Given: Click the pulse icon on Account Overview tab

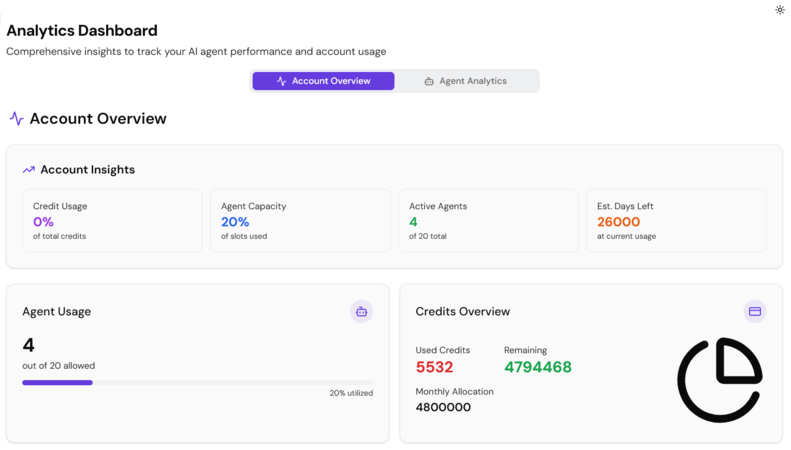Looking at the screenshot, I should 281,81.
